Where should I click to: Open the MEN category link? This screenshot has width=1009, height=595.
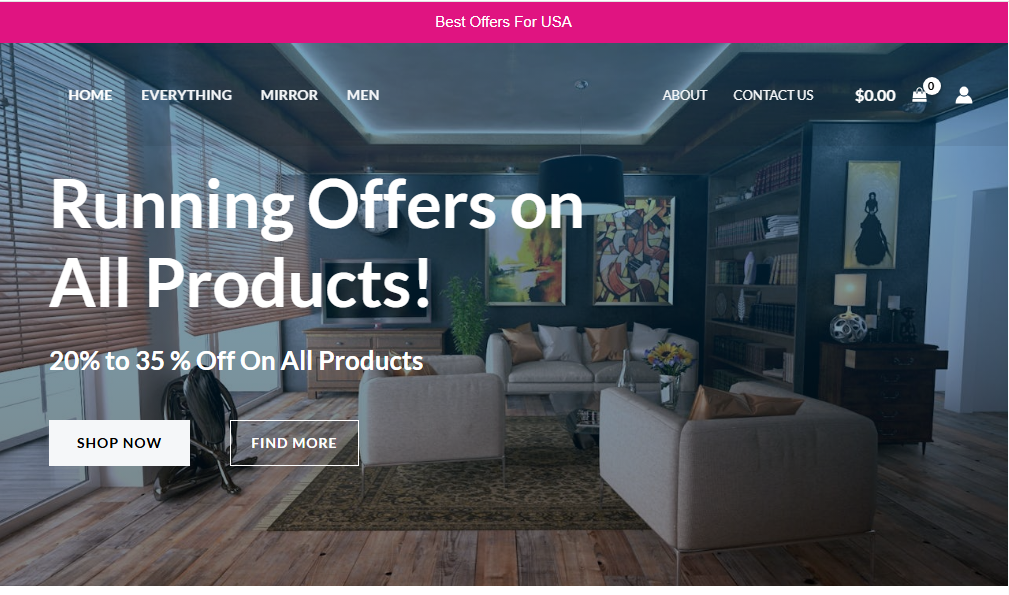coord(363,95)
